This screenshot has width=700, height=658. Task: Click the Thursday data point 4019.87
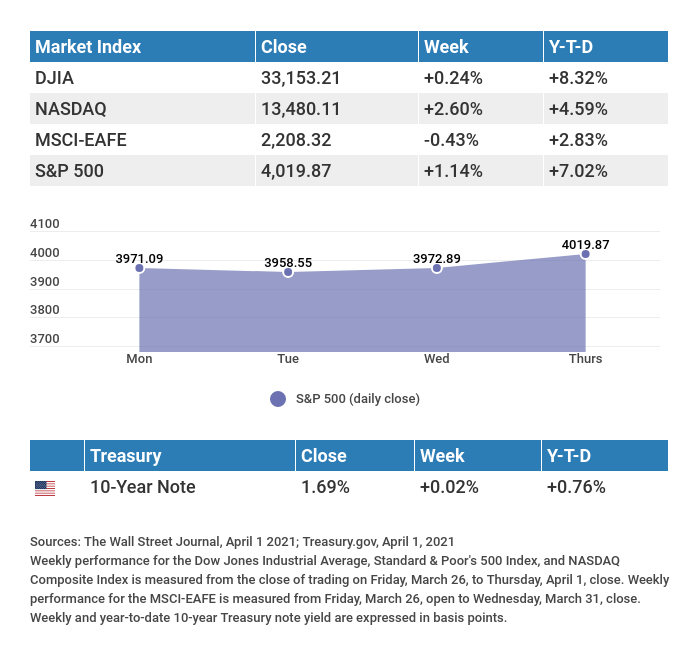click(585, 254)
